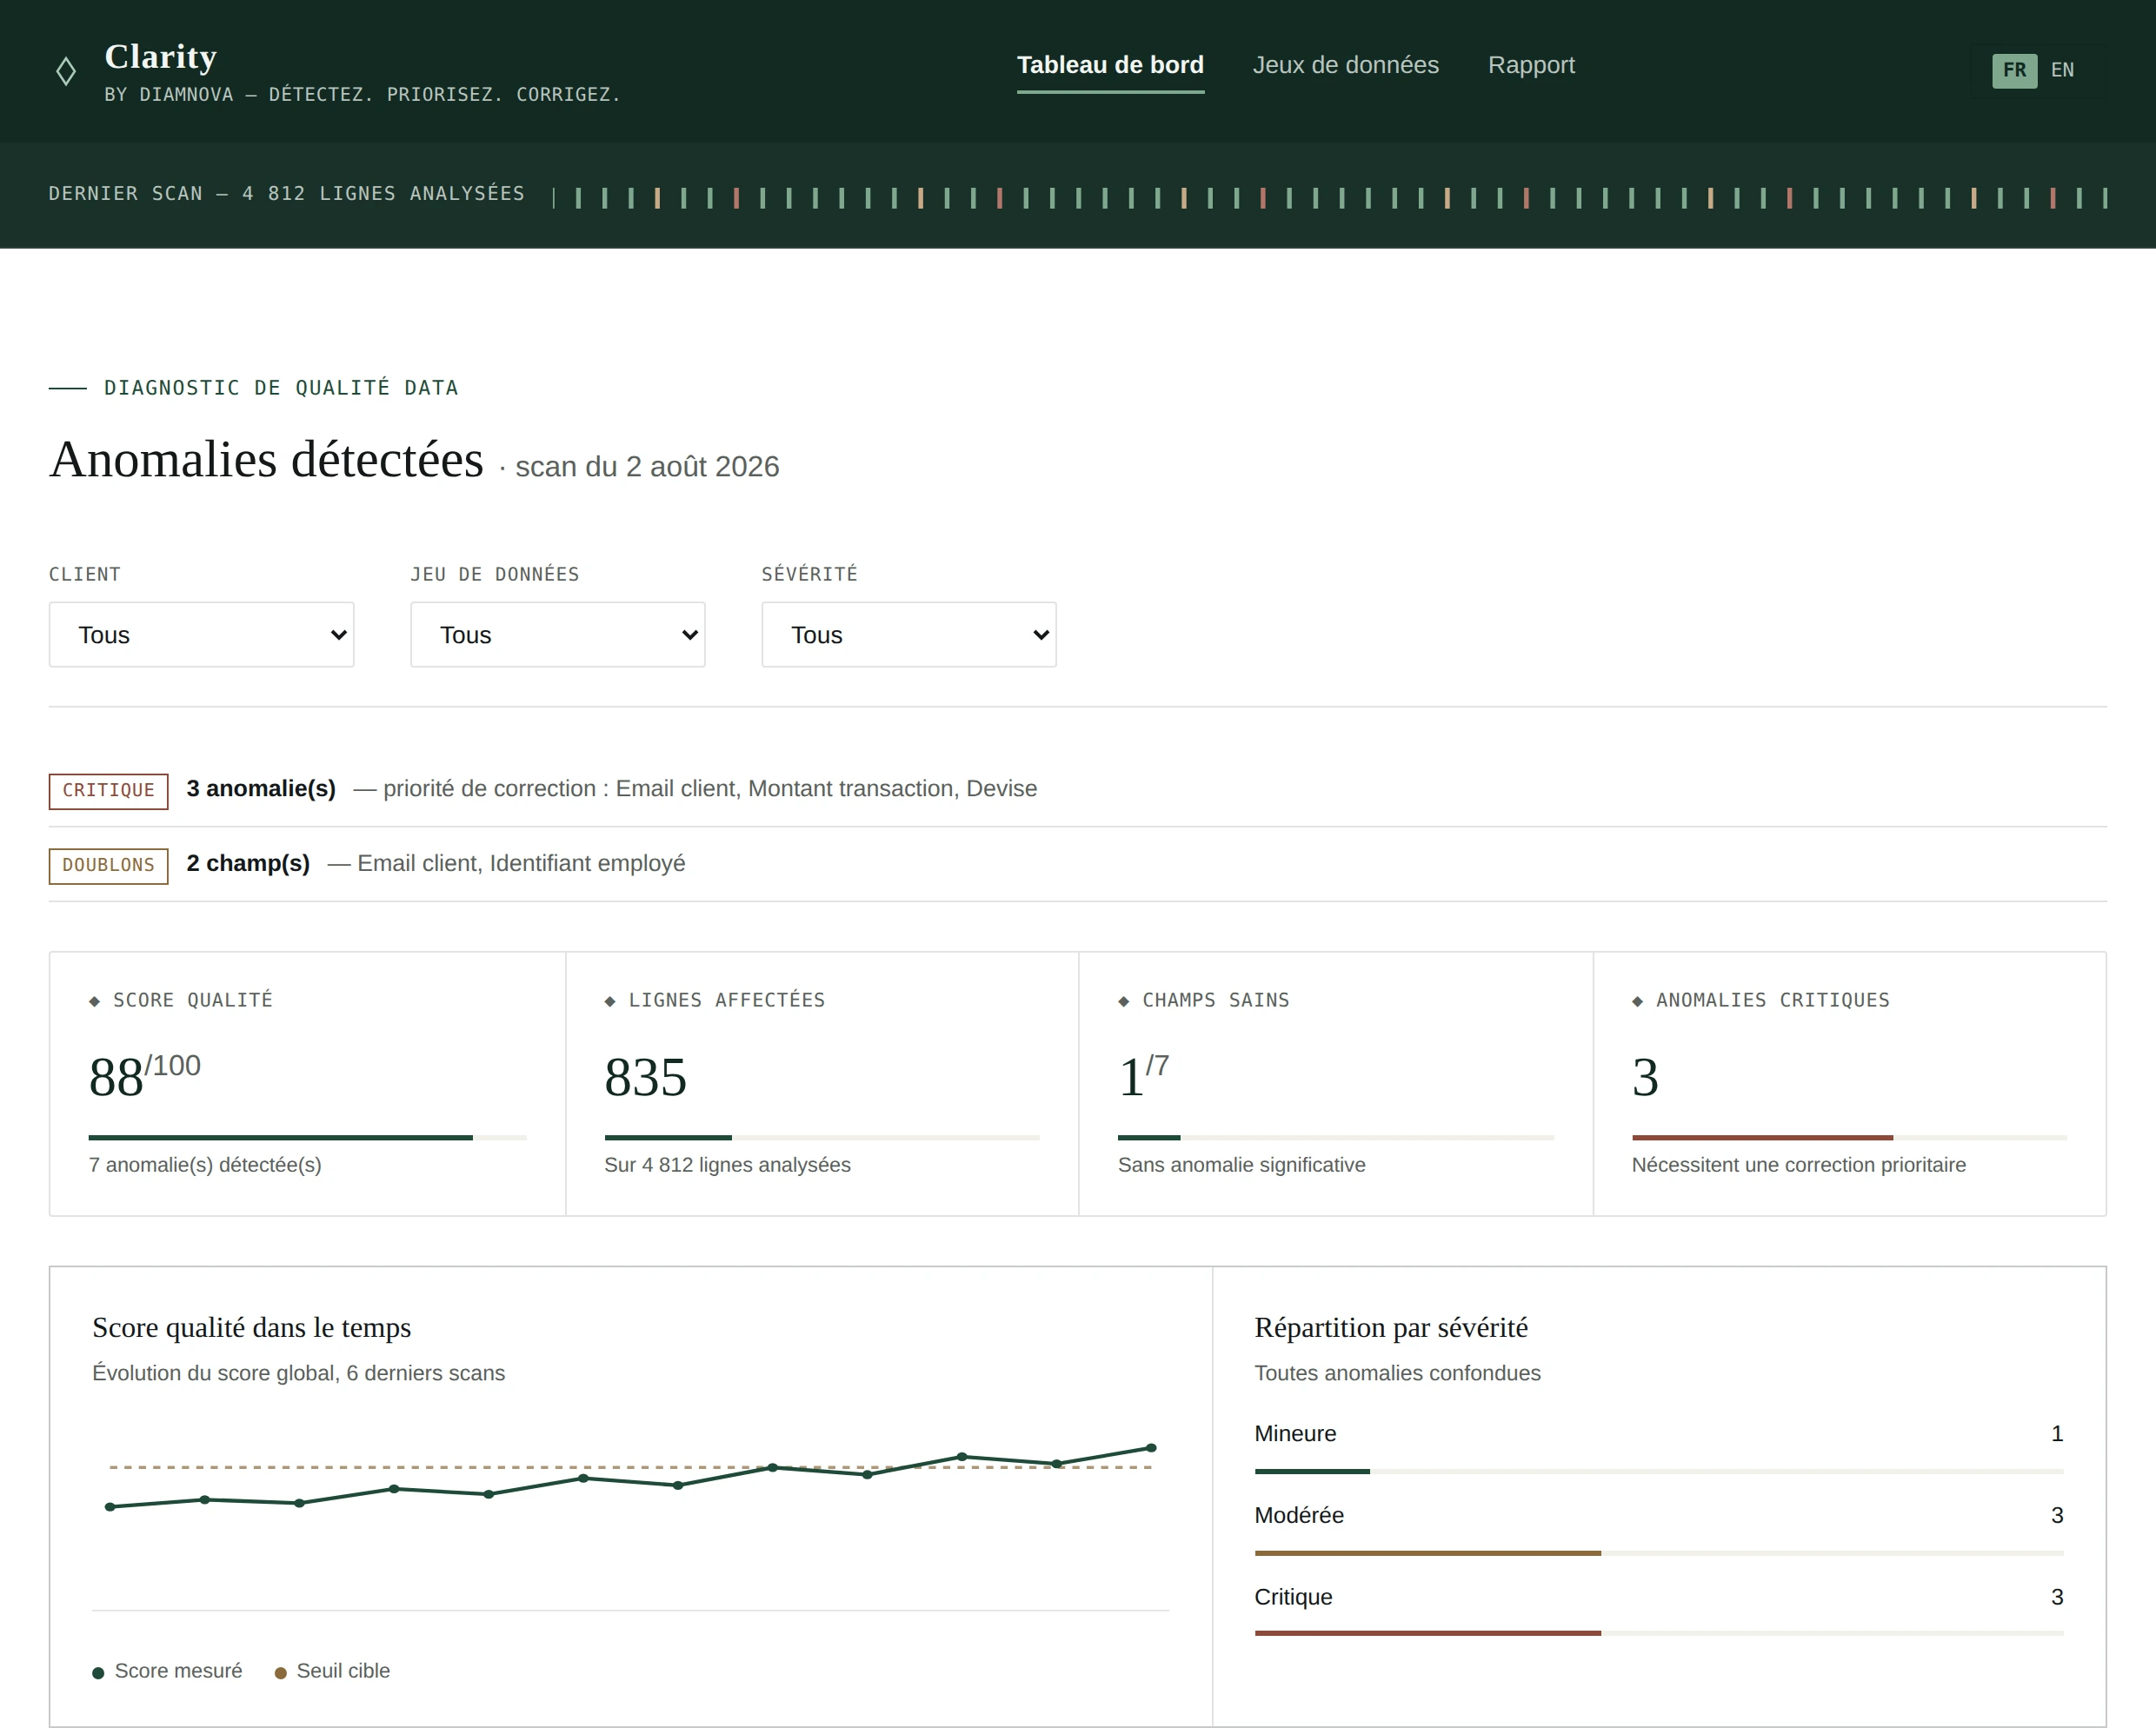Open the Jeu de données filter dropdown
The width and height of the screenshot is (2156, 1728).
pyautogui.click(x=557, y=634)
